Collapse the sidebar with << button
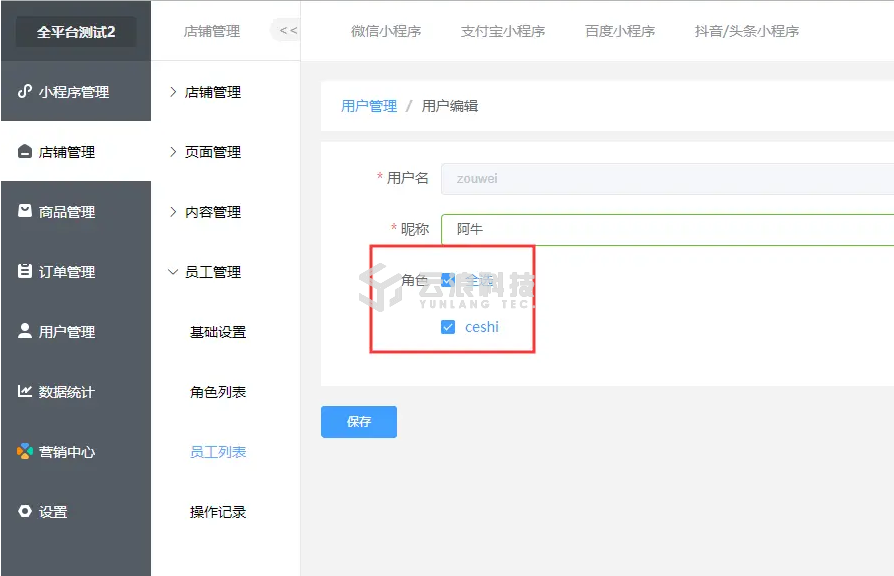894x576 pixels. 287,30
